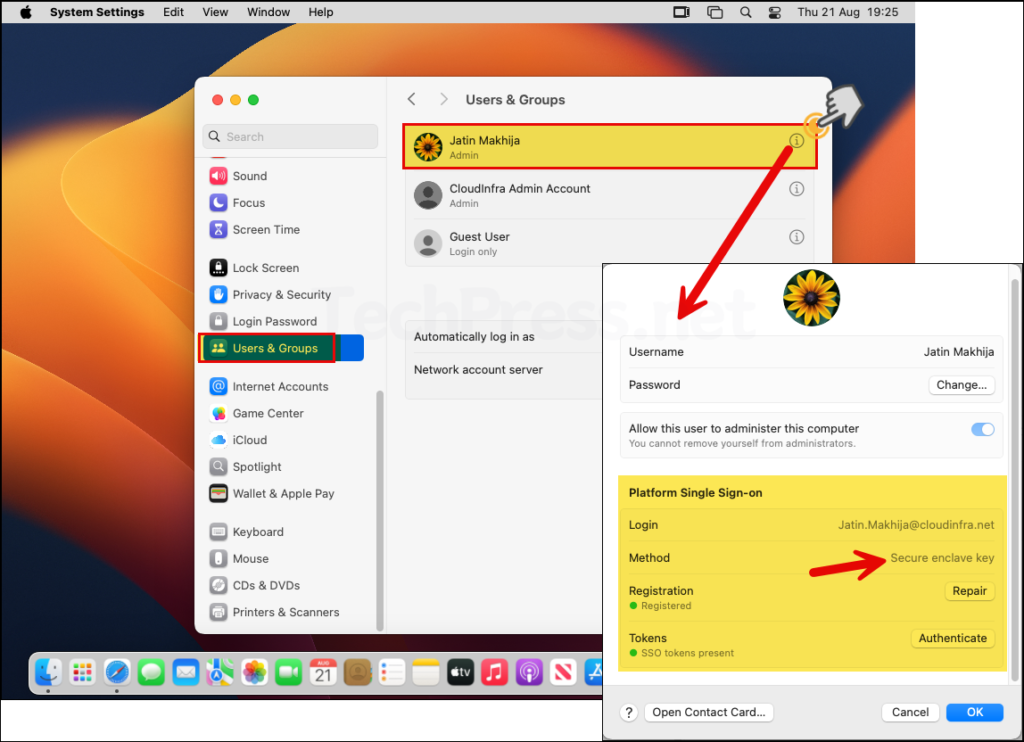The image size is (1024, 742).
Task: Open the Help menu
Action: click(321, 12)
